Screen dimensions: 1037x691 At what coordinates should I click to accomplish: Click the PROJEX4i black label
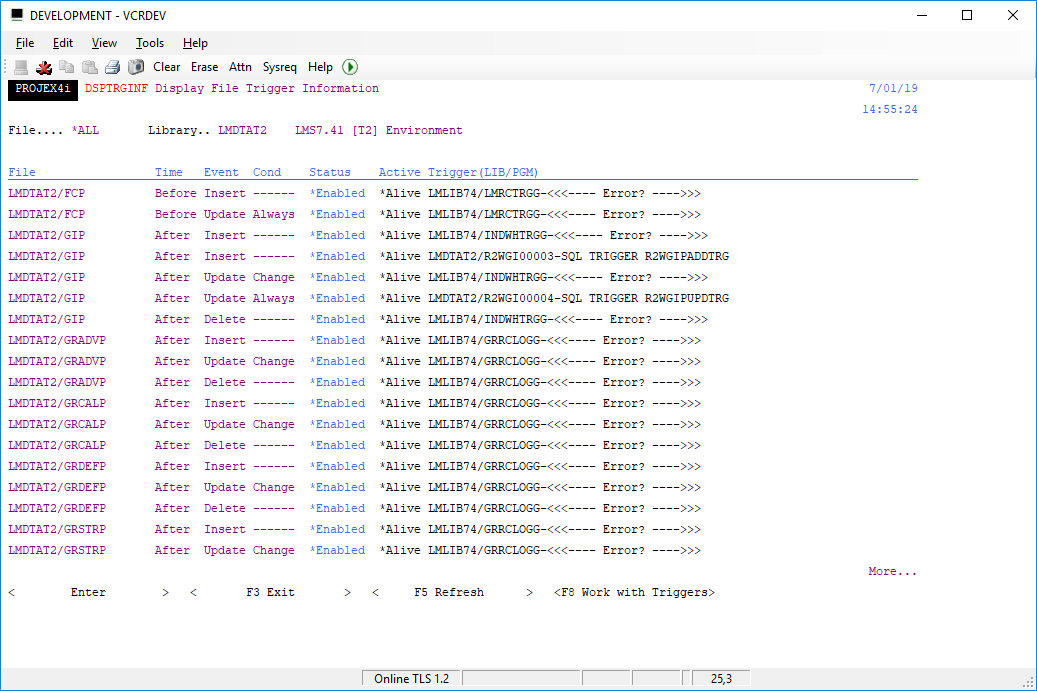pos(43,89)
